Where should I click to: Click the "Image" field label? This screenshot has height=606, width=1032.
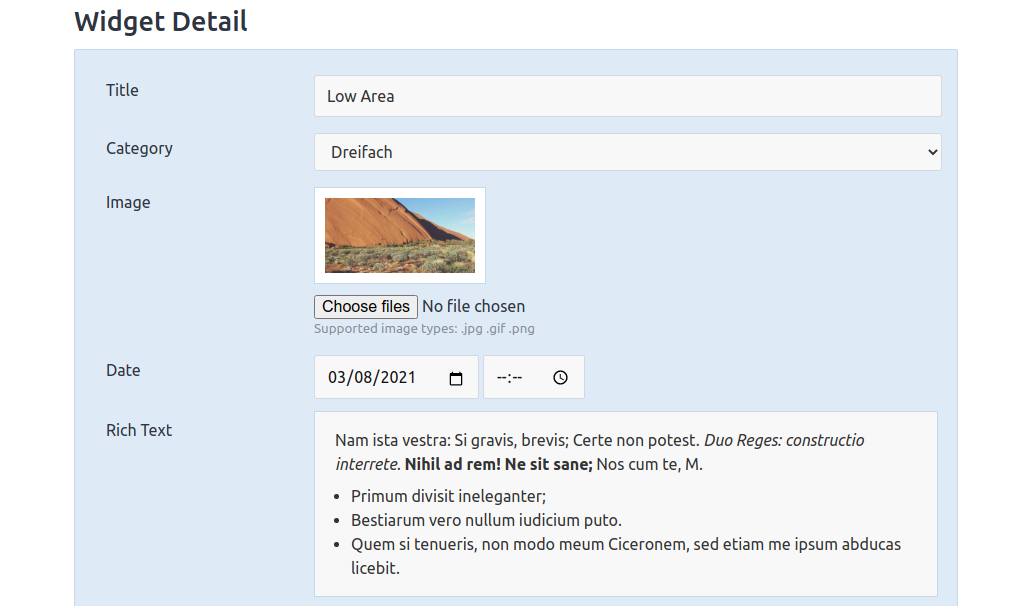click(x=128, y=202)
